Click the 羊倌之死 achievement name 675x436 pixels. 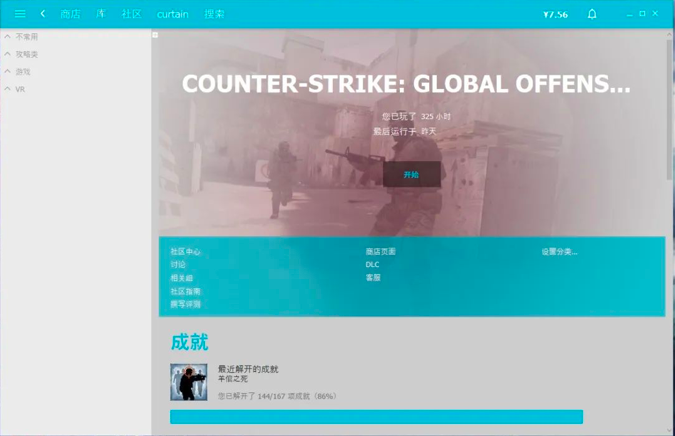(x=233, y=379)
